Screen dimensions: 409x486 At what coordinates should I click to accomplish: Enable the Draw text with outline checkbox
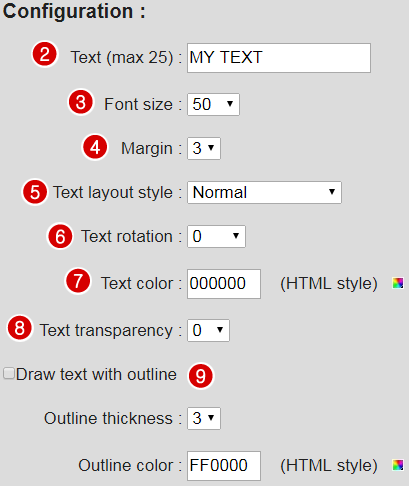click(9, 373)
